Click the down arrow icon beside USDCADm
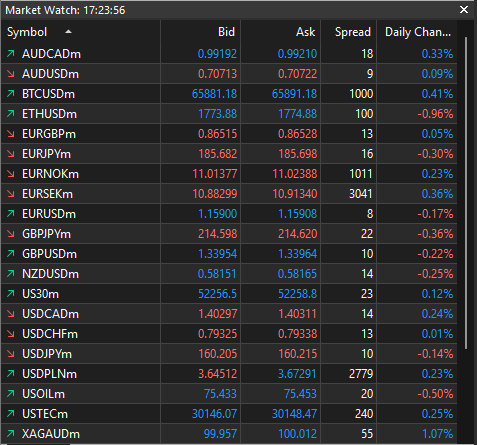Viewport: 477px width, 445px height. click(x=11, y=313)
